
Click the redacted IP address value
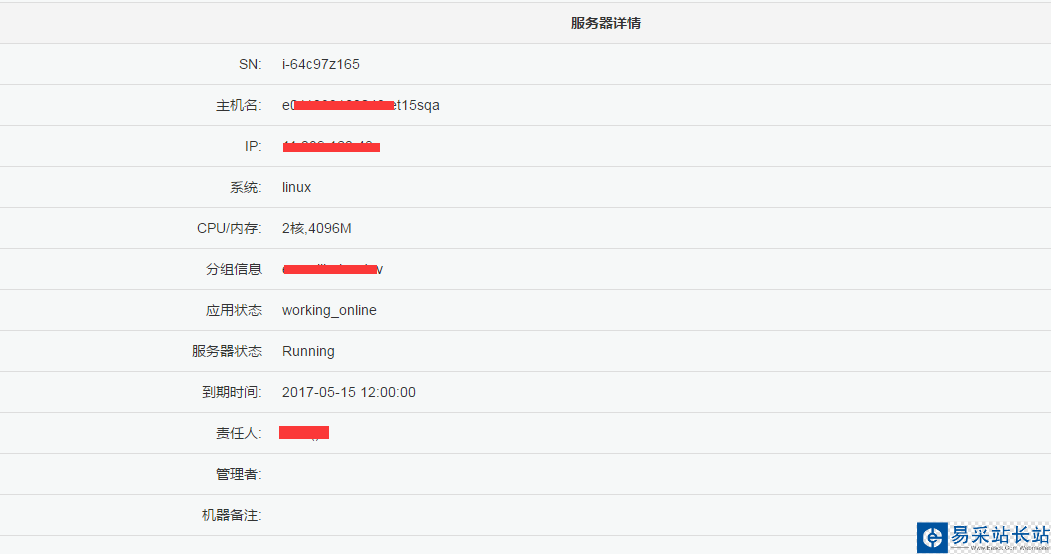[331, 147]
